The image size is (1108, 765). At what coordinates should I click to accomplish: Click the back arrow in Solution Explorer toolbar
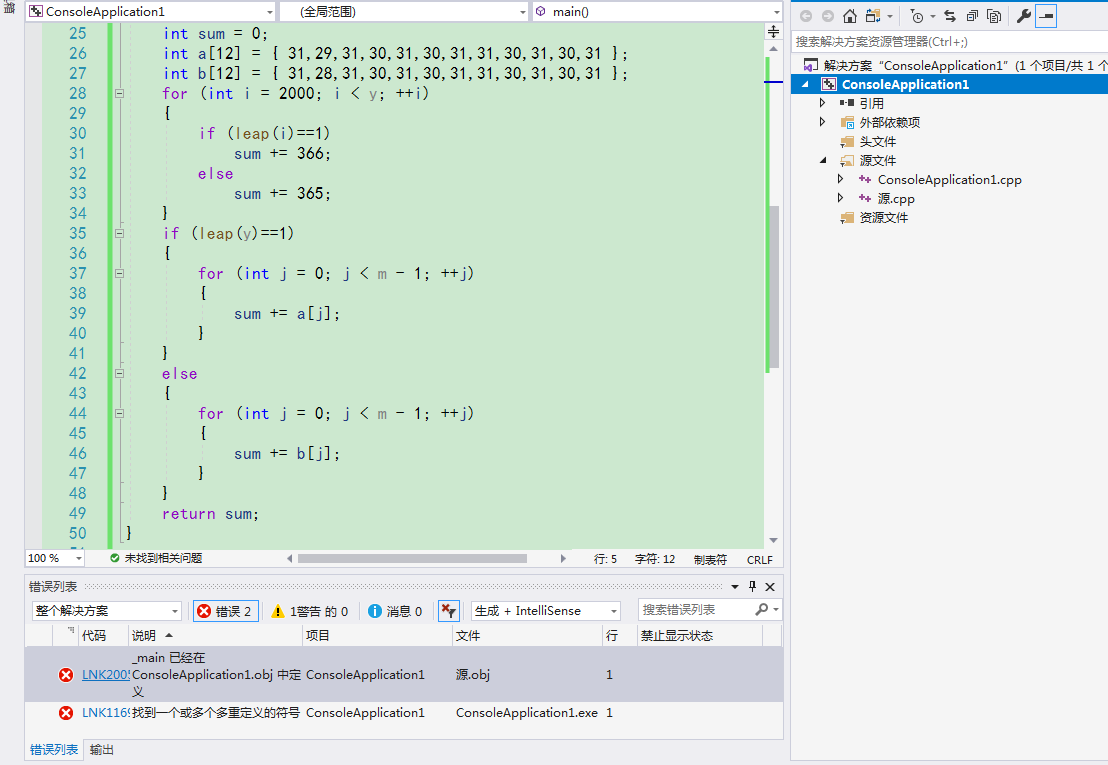click(806, 16)
